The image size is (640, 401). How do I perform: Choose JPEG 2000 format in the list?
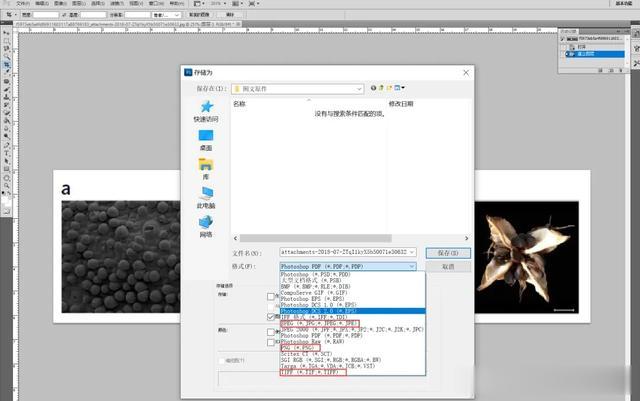coord(353,330)
